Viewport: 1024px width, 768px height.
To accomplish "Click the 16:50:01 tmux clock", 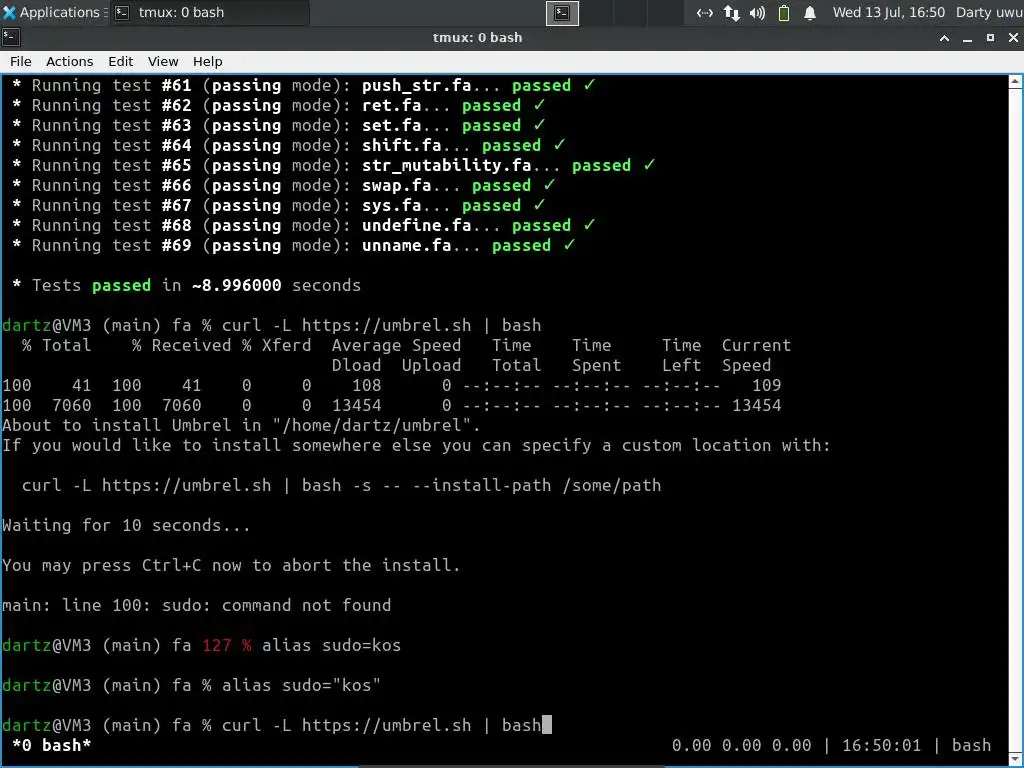I will pyautogui.click(x=881, y=745).
